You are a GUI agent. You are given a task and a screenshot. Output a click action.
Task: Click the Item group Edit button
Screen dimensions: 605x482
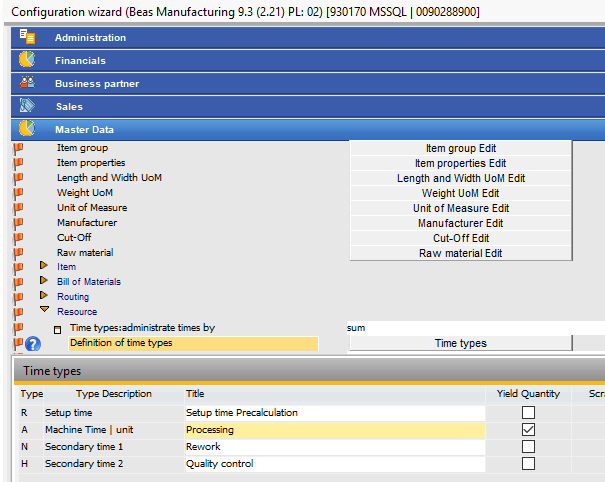click(x=460, y=148)
